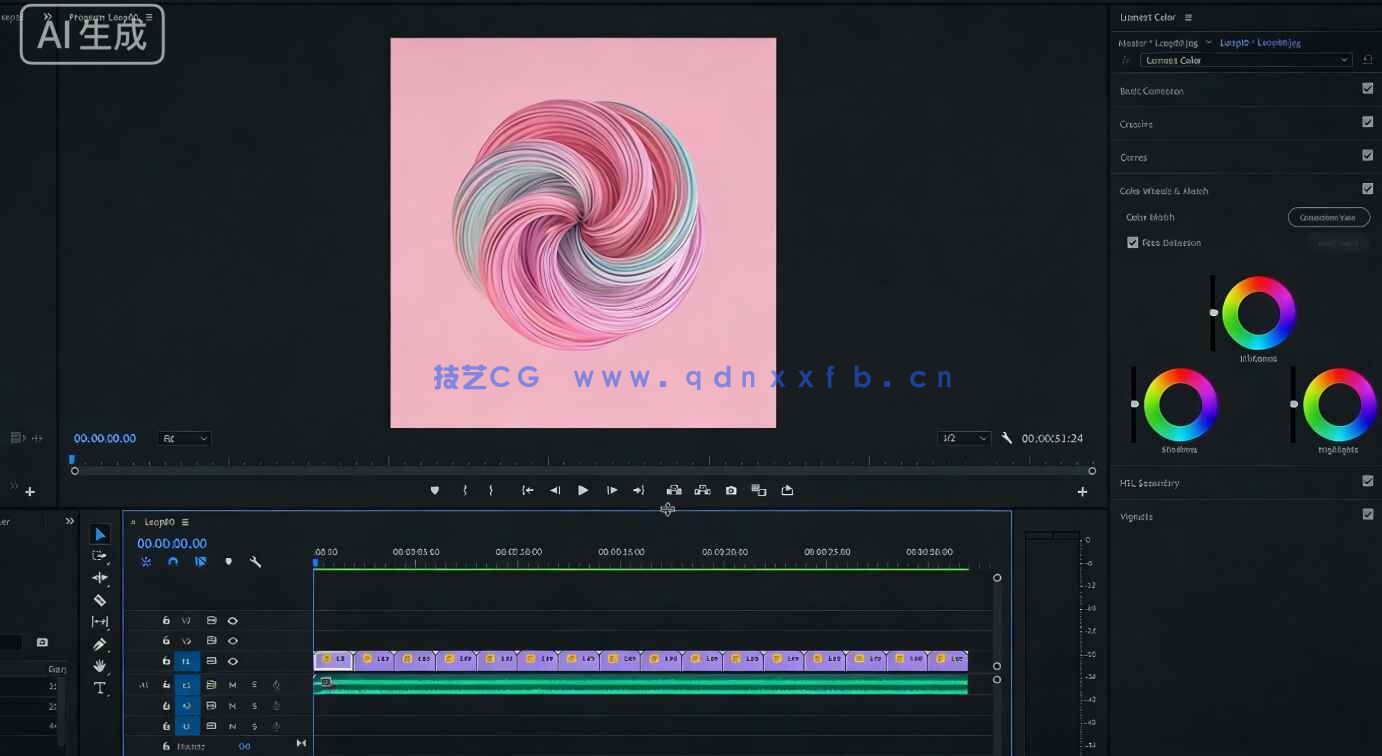Open the Program Monitor settings wrench

pos(1007,438)
